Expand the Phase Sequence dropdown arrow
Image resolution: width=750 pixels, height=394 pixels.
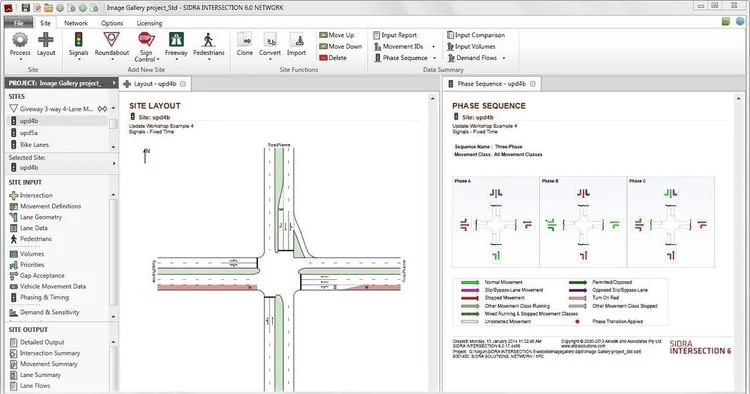point(435,58)
